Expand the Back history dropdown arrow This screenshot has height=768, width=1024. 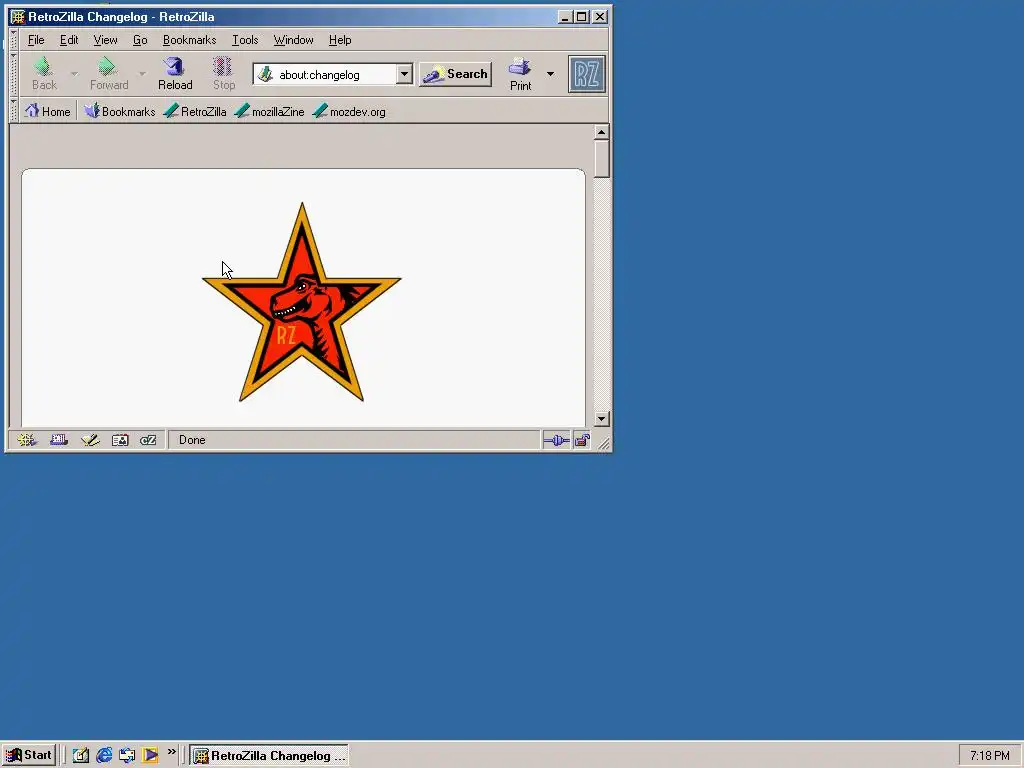coord(74,74)
